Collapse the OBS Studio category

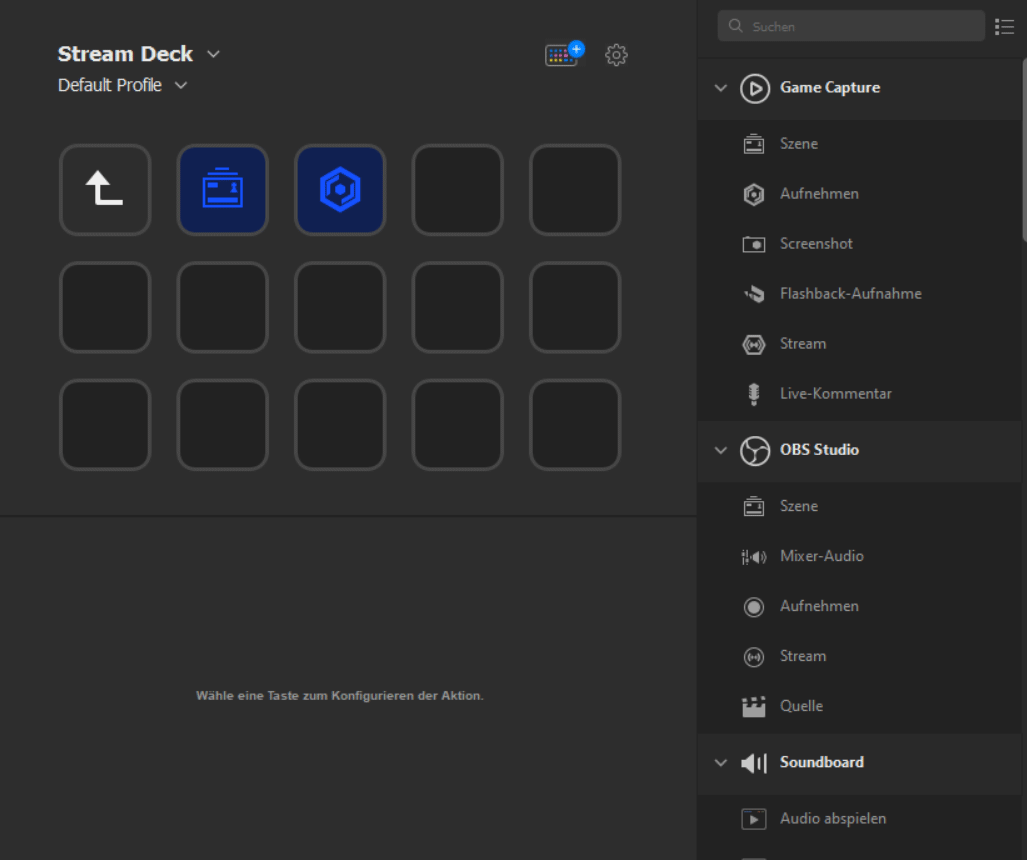pos(721,450)
